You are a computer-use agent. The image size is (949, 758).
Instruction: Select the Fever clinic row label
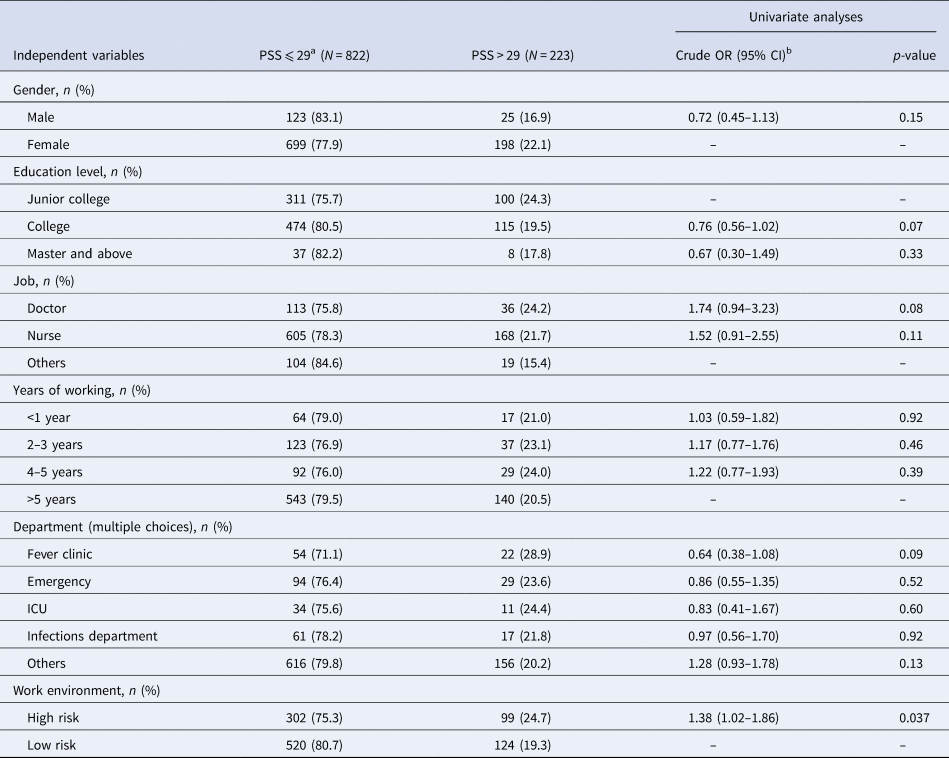62,553
